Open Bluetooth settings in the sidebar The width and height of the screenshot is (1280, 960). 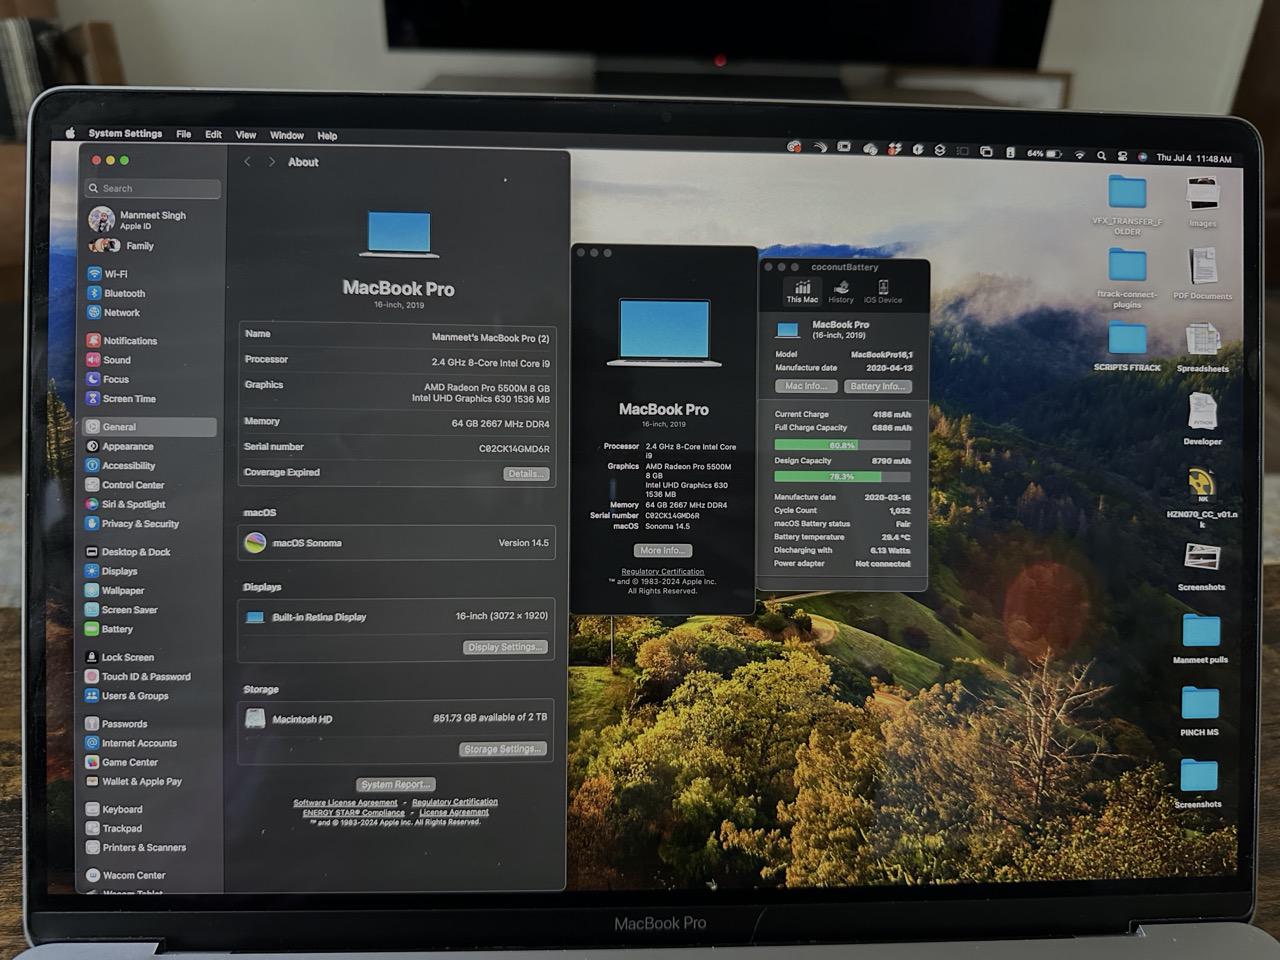(x=116, y=293)
